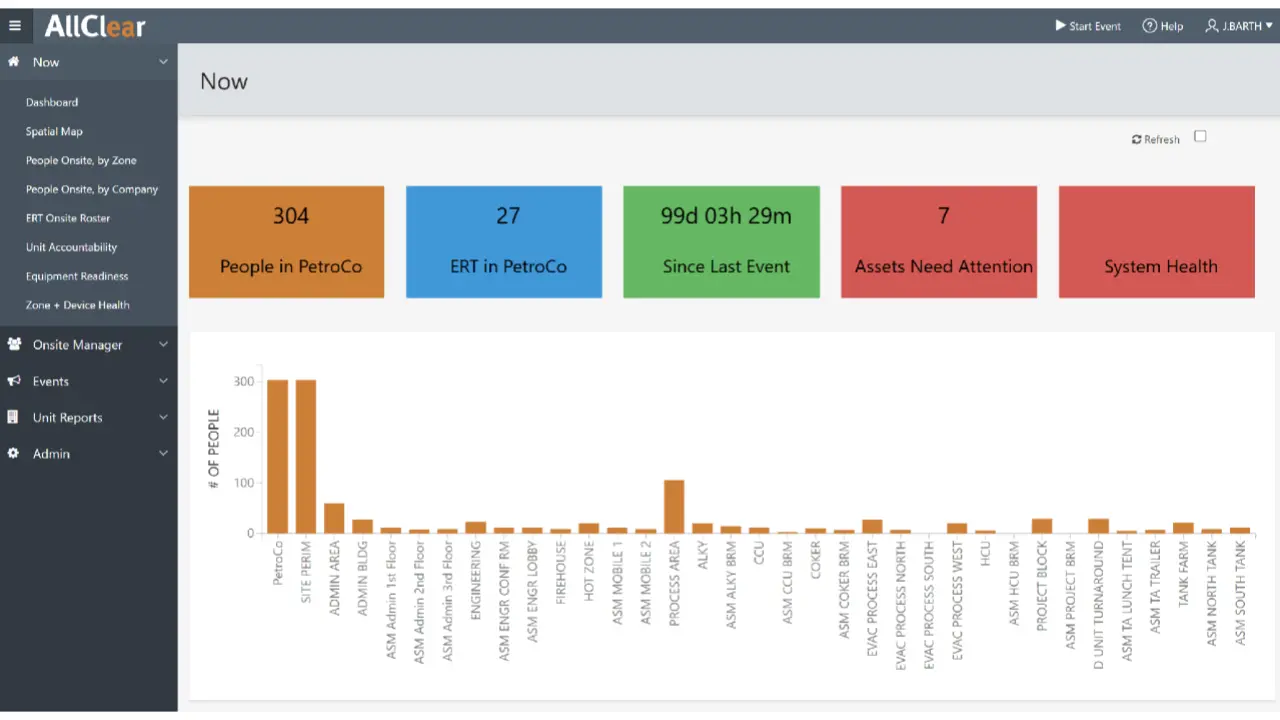Open the hamburger menu icon

pyautogui.click(x=15, y=26)
